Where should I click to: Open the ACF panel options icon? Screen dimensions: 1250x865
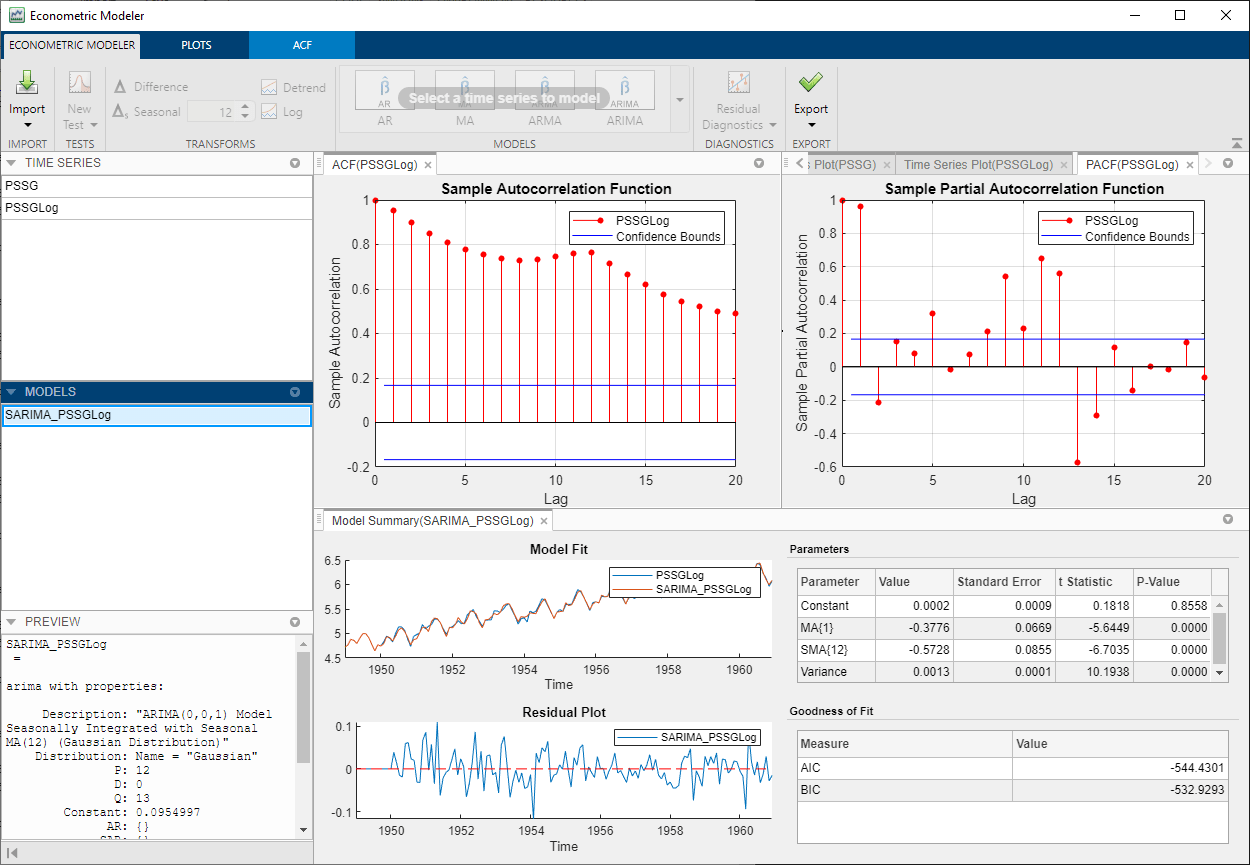pos(758,164)
